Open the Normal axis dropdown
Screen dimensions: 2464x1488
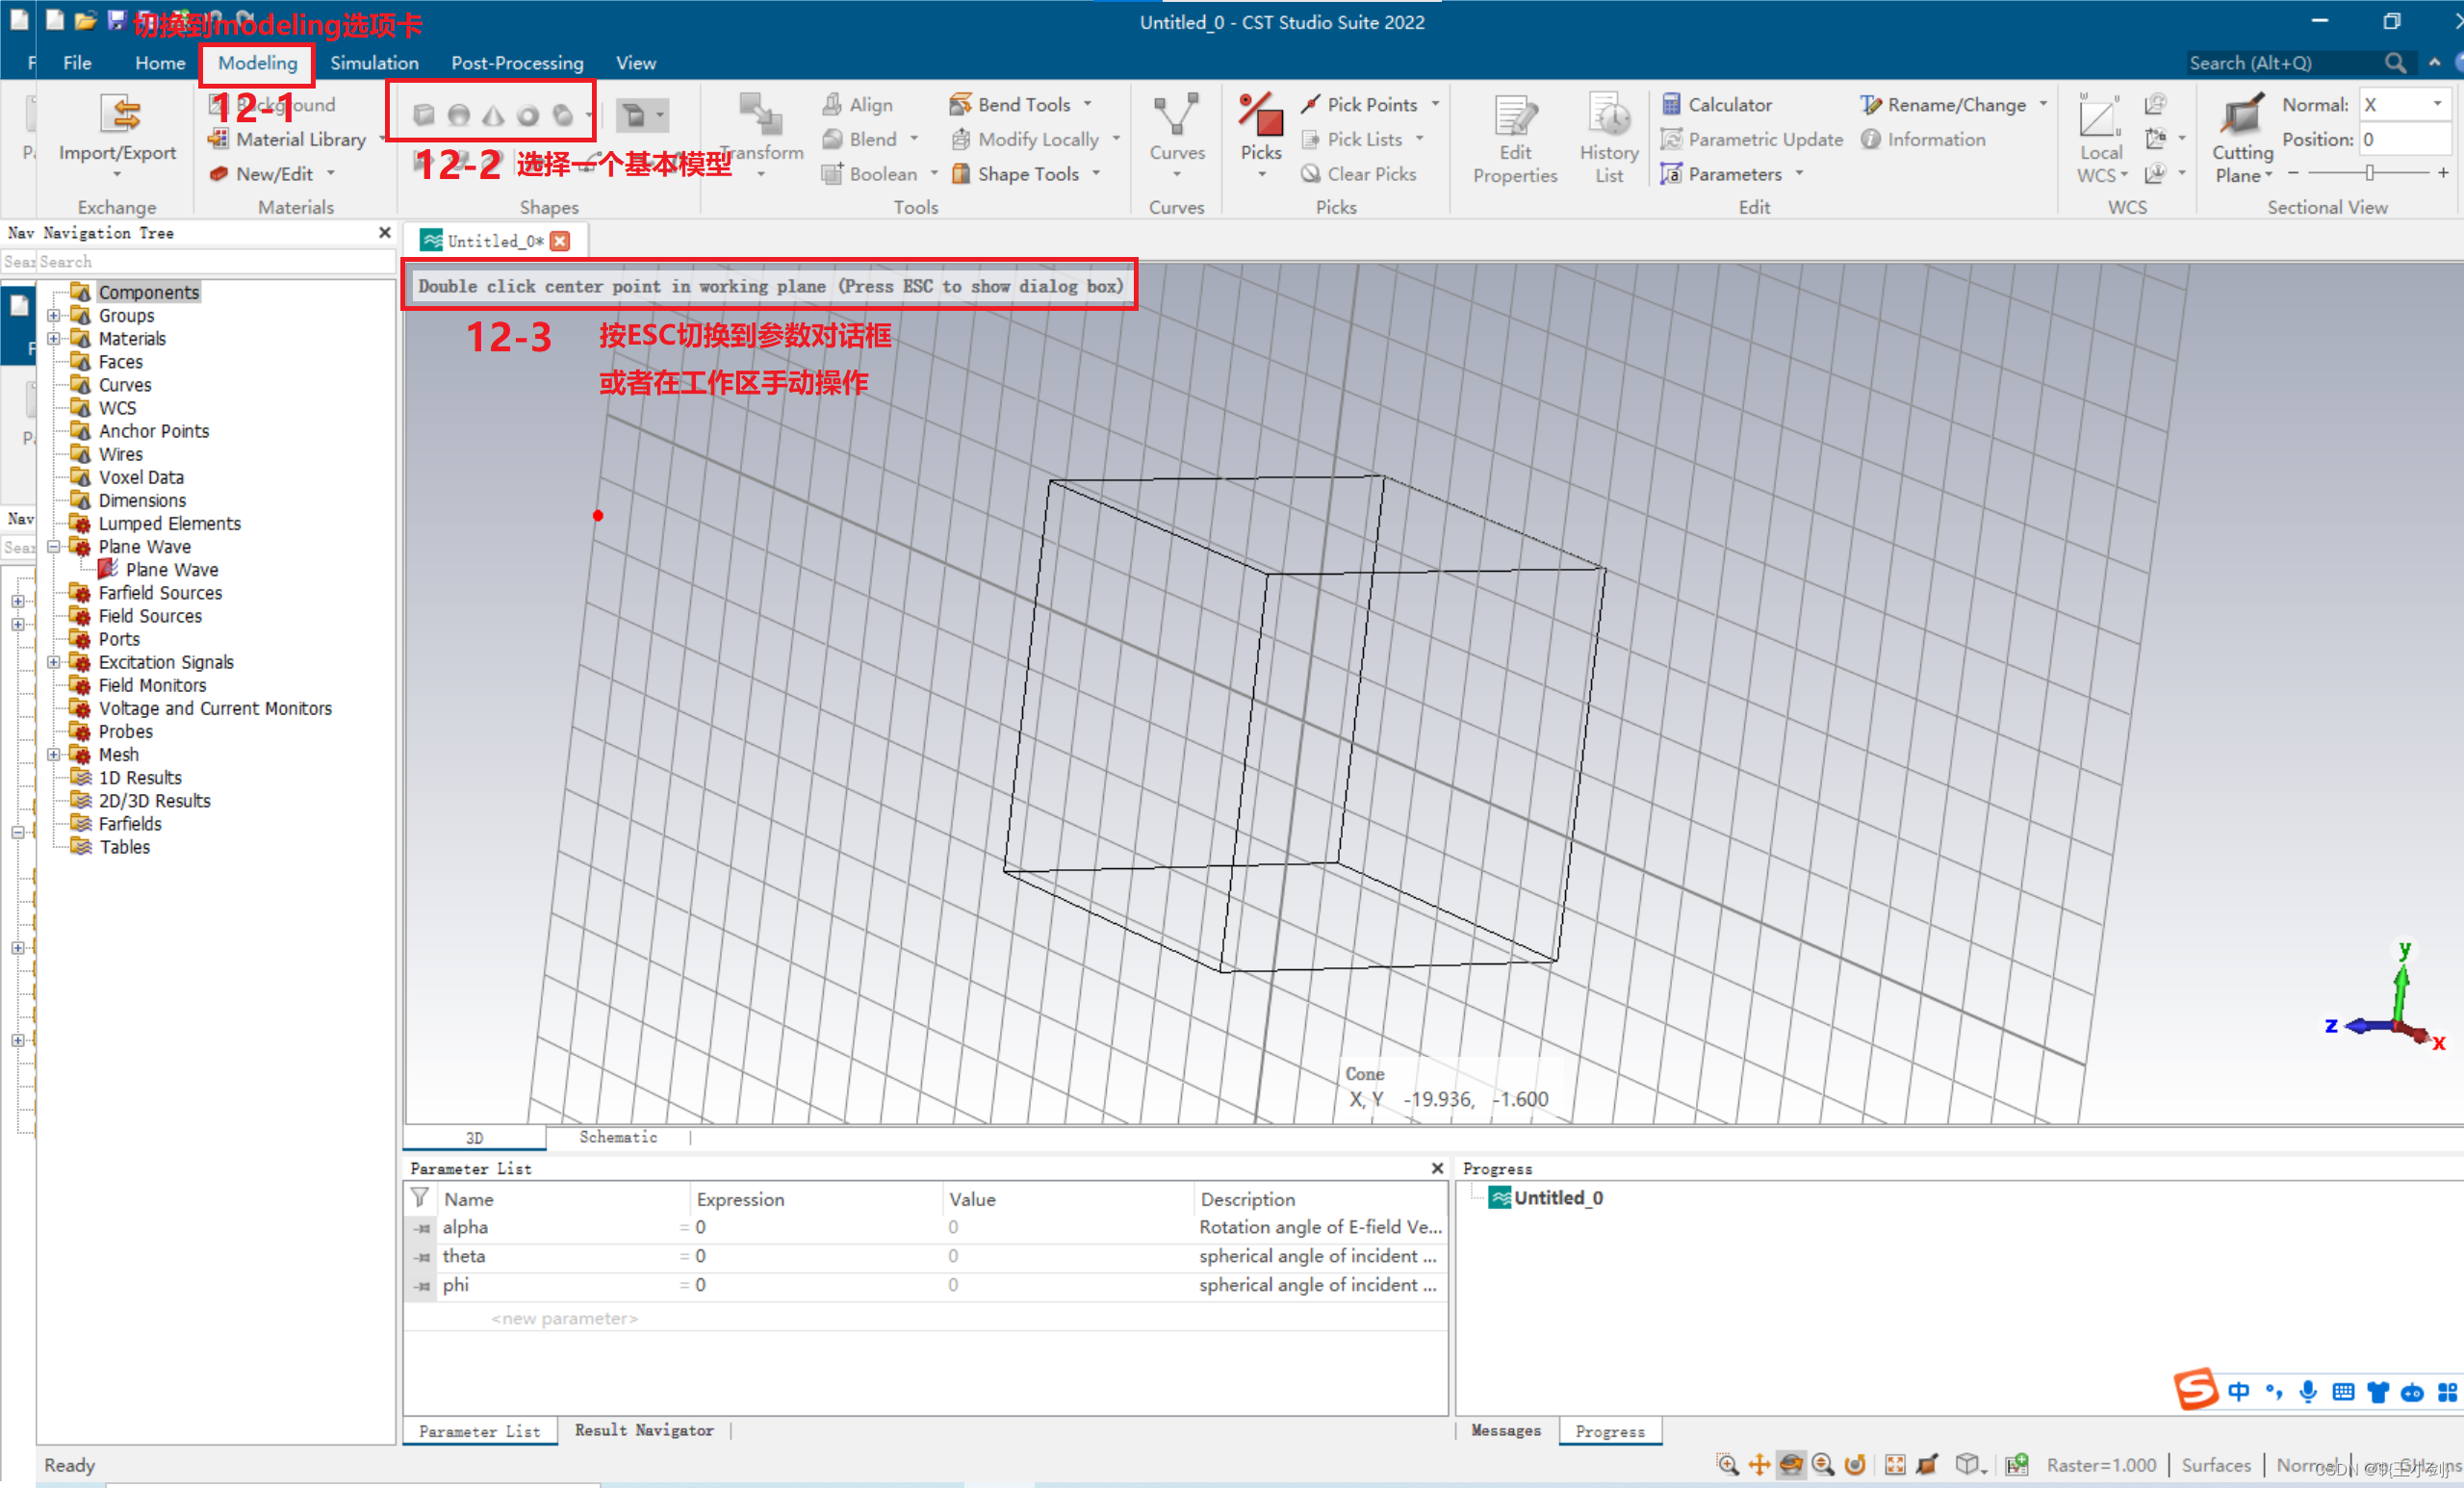click(x=2438, y=104)
